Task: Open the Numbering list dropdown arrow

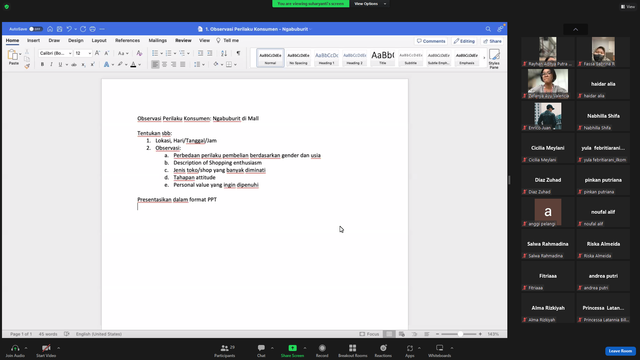Action: tap(175, 53)
